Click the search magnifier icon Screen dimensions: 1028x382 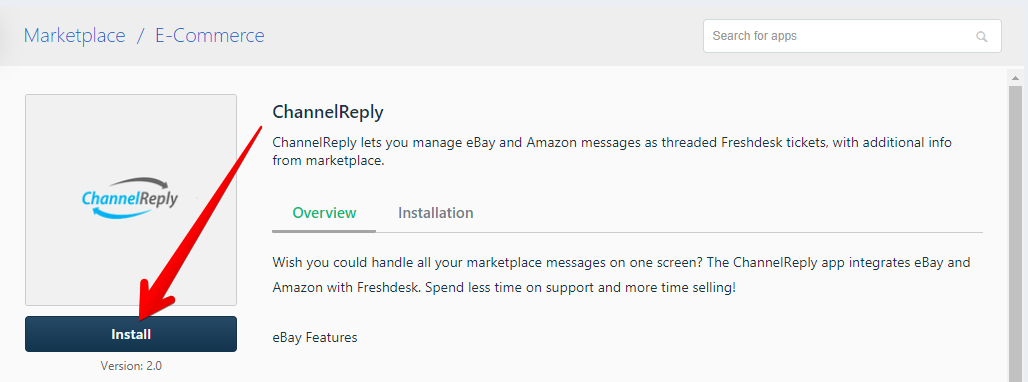981,37
